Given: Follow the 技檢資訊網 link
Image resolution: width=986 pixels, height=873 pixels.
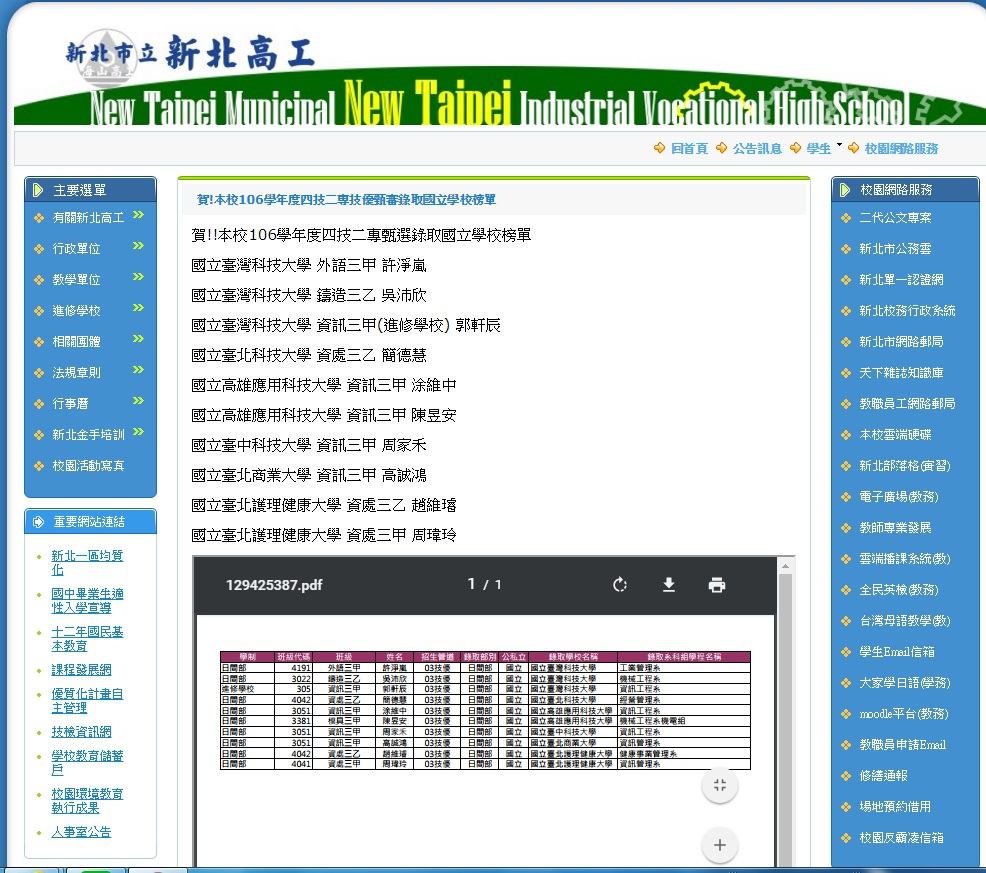Looking at the screenshot, I should click(x=81, y=731).
